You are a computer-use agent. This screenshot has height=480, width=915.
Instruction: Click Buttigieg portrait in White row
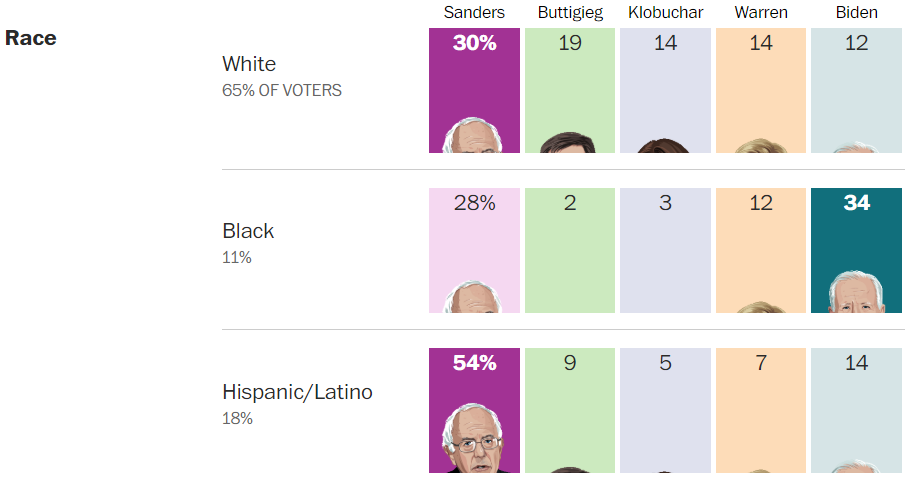[568, 142]
